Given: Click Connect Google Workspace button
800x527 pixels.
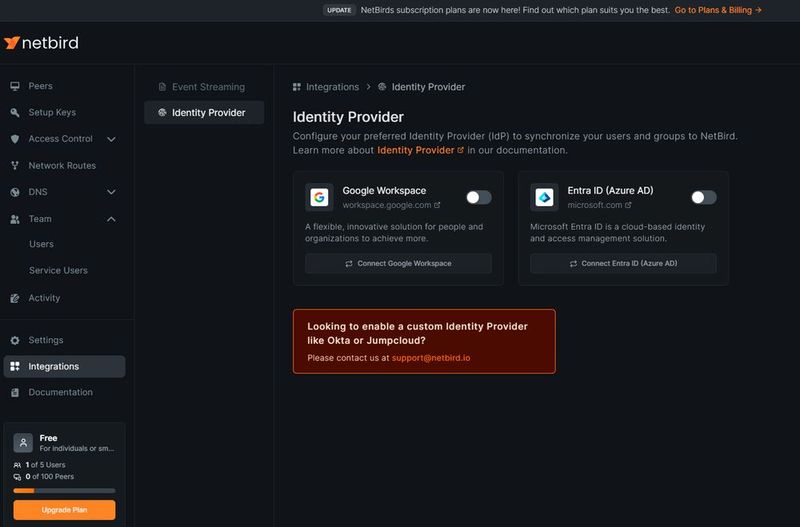Looking at the screenshot, I should pyautogui.click(x=398, y=264).
